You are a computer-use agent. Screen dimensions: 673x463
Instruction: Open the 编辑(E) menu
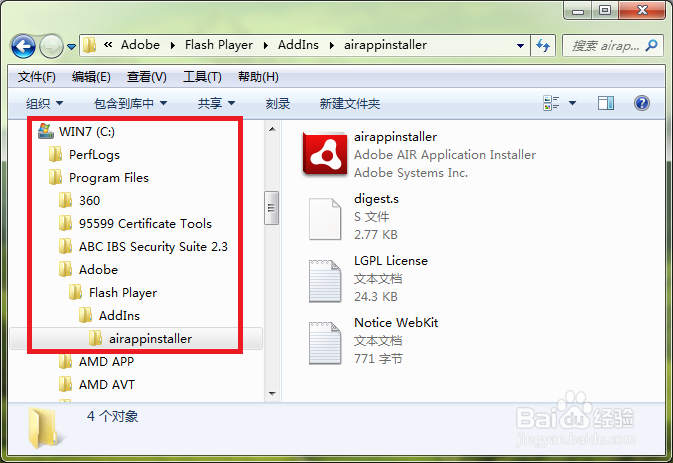[91, 77]
